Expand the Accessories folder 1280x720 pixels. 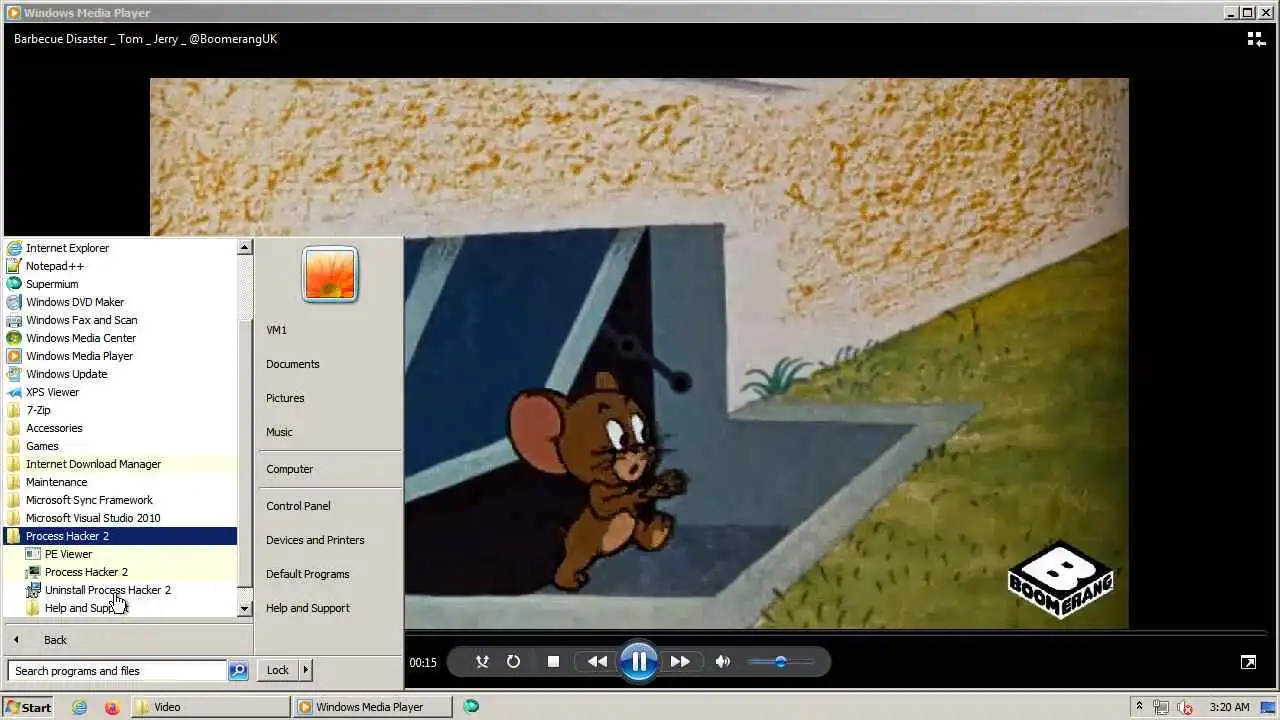click(x=121, y=428)
